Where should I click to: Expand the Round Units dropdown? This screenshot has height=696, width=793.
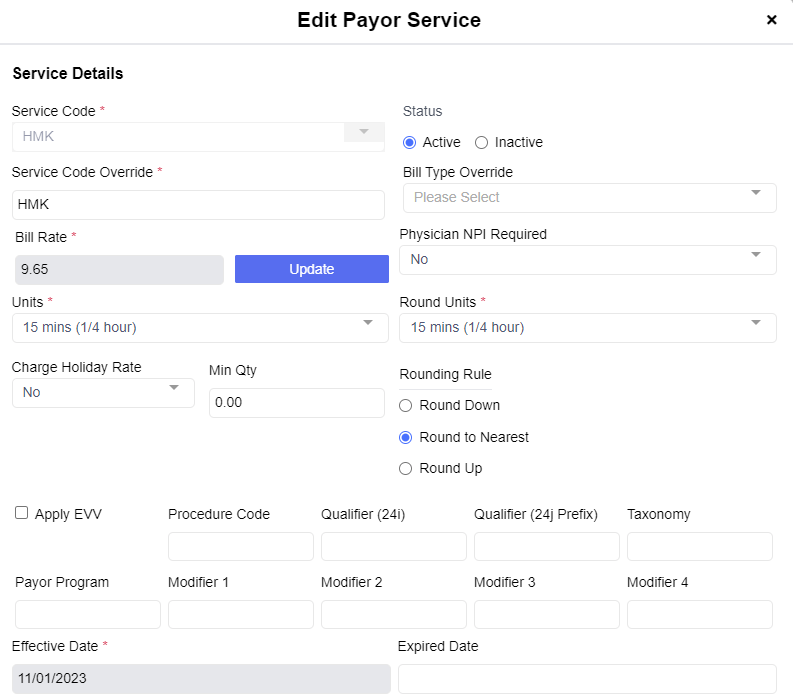point(587,328)
